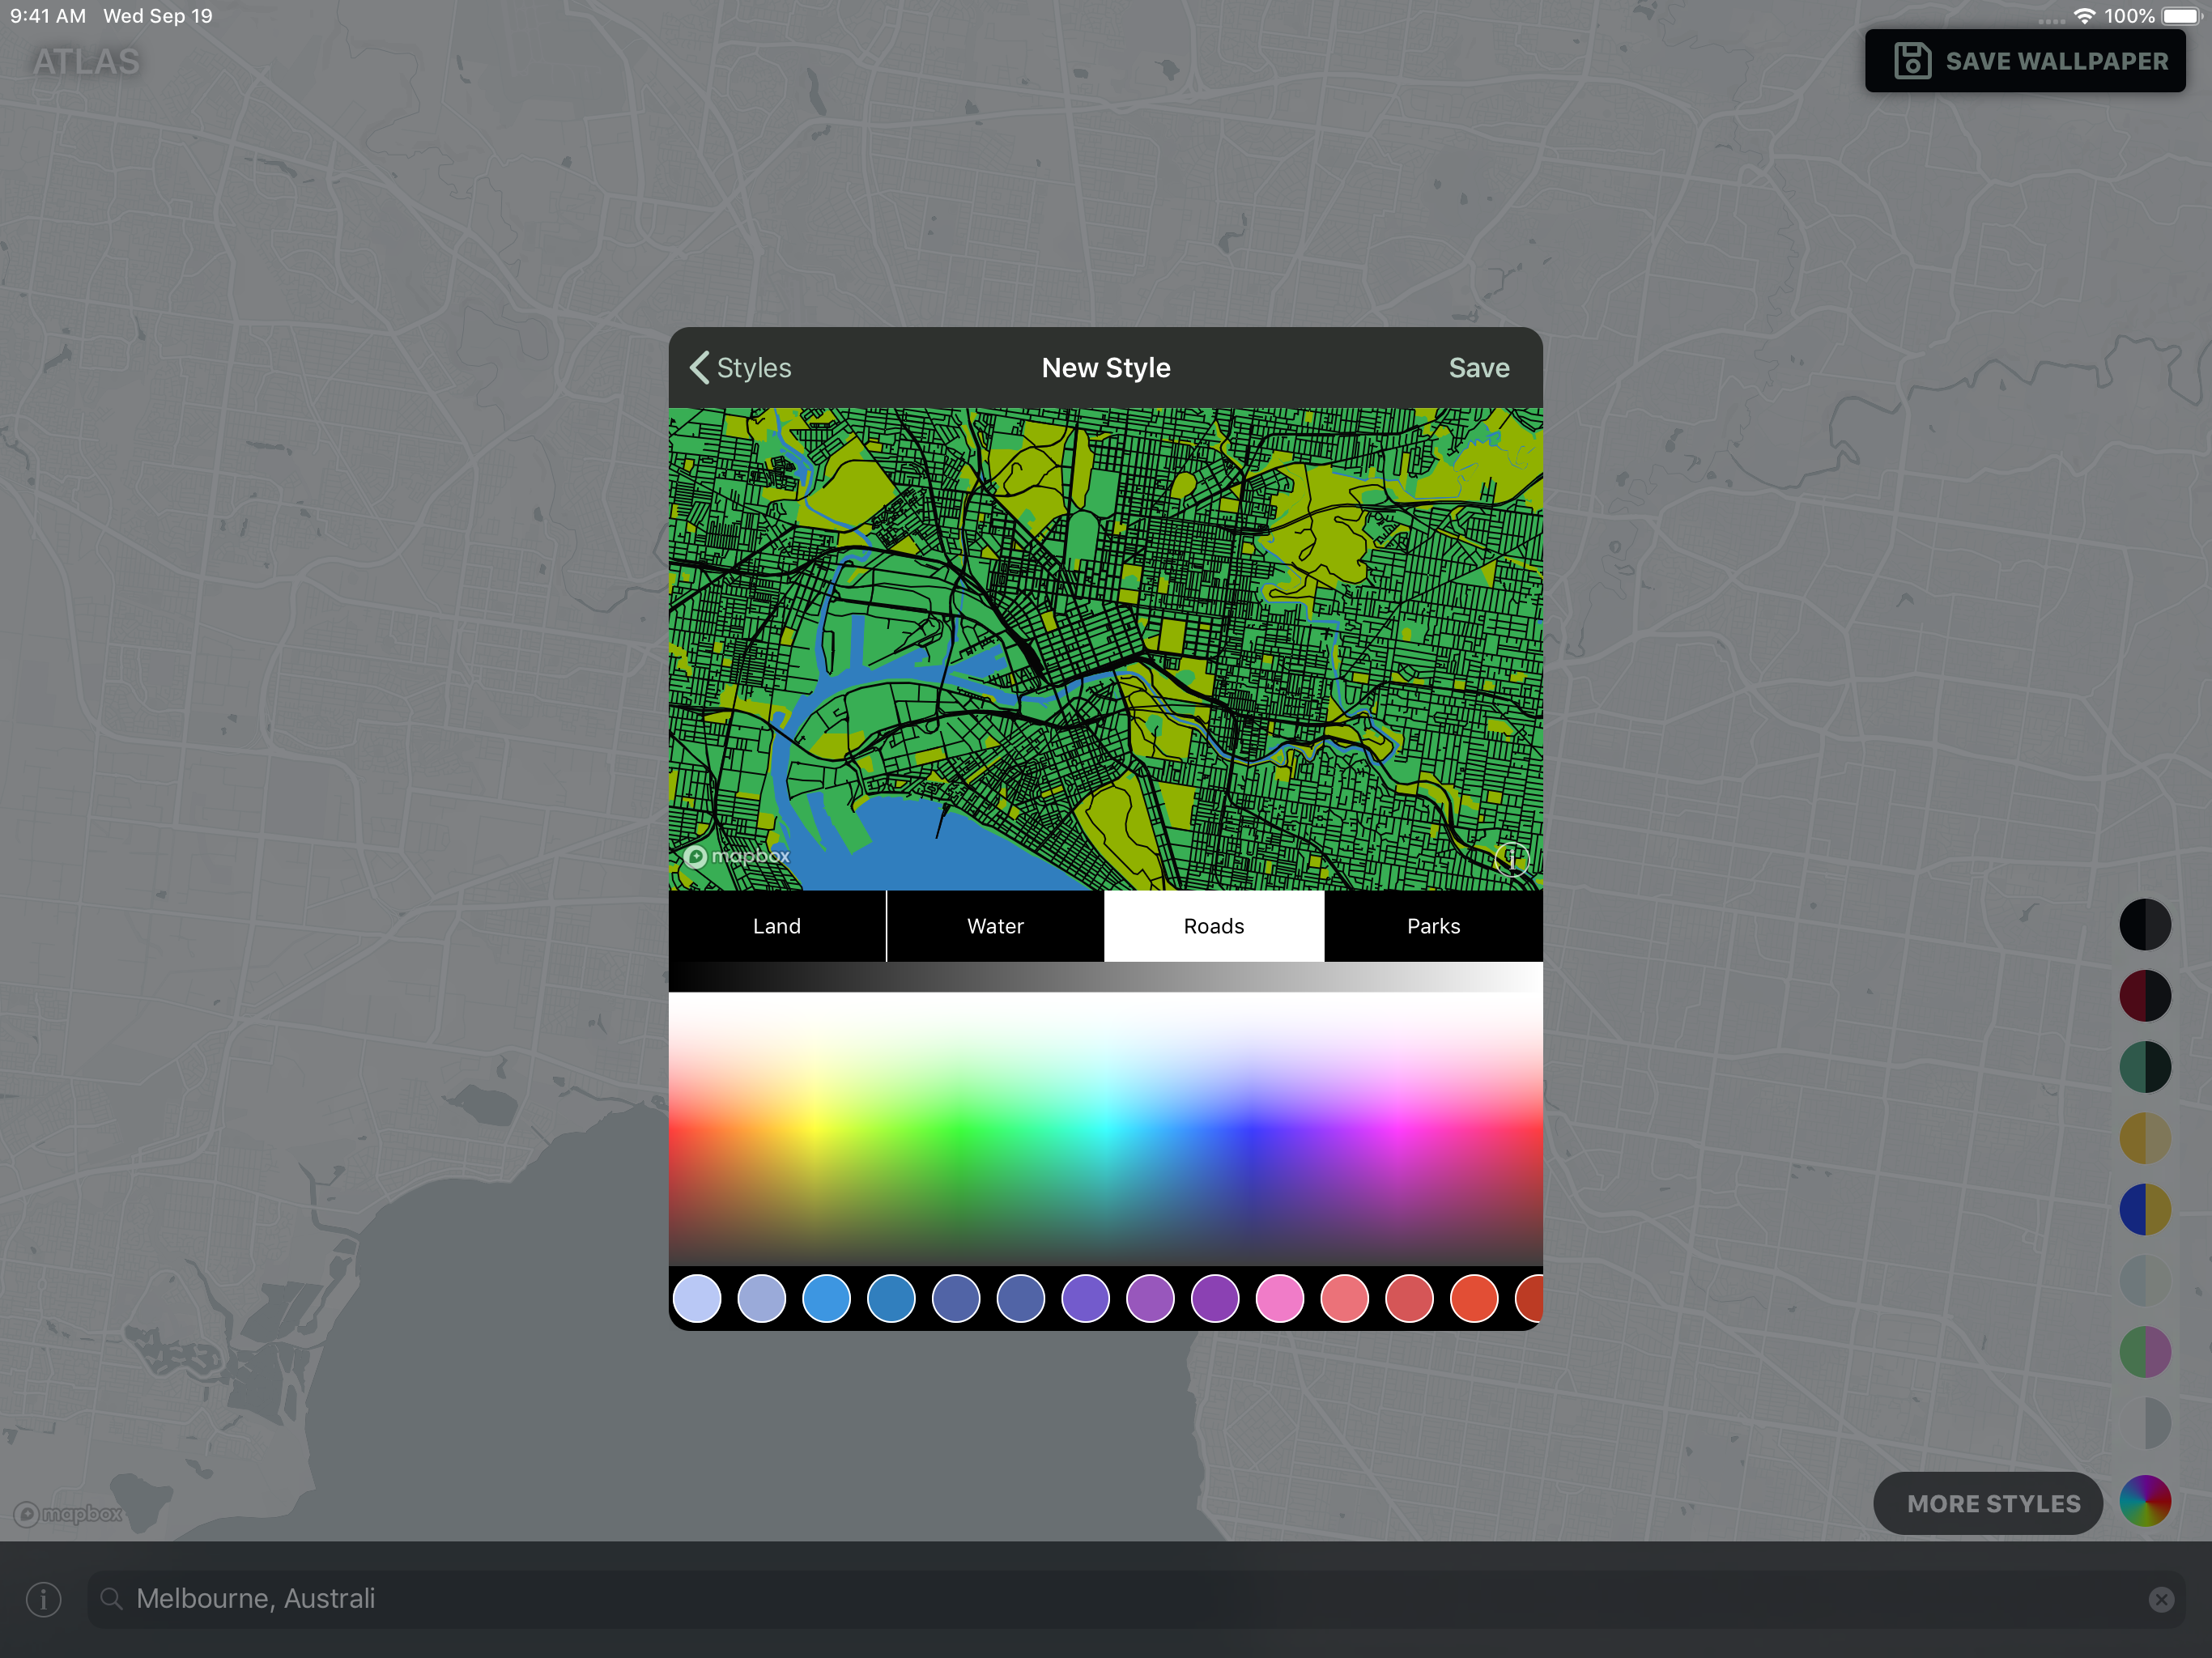The width and height of the screenshot is (2212, 1658).
Task: Open More Styles
Action: [1988, 1503]
